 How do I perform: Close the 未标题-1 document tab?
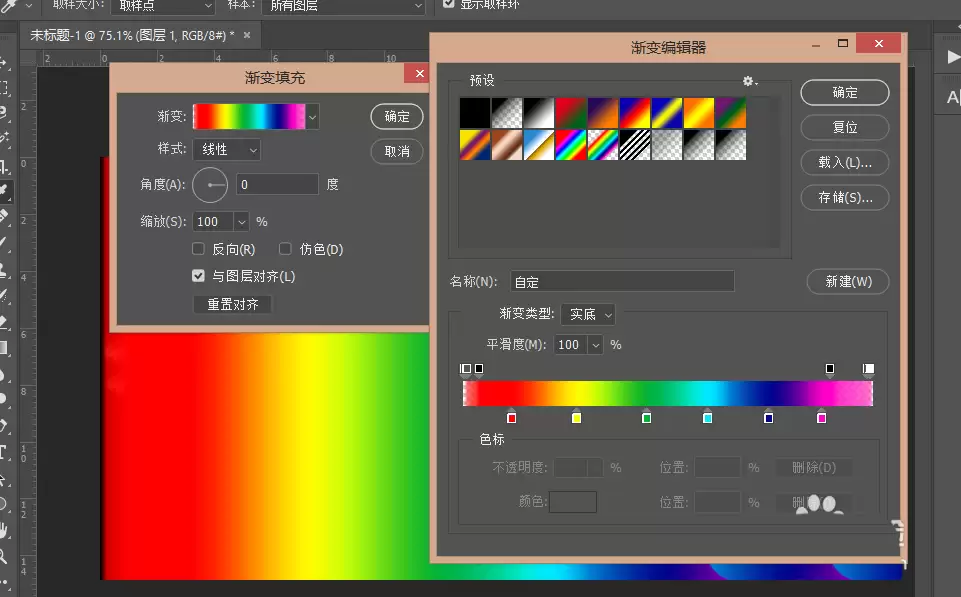coord(247,36)
